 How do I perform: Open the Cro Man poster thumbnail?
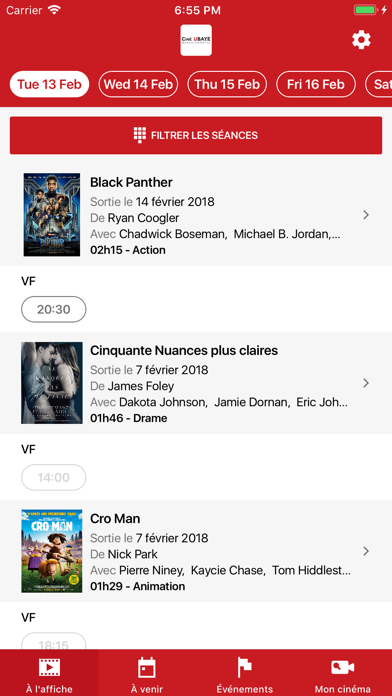52,551
